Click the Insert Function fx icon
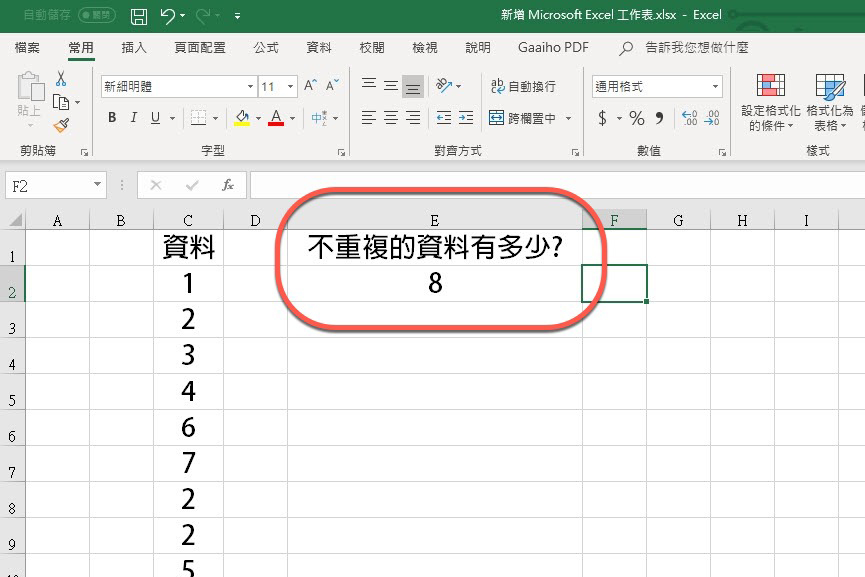865x577 pixels. click(x=227, y=185)
